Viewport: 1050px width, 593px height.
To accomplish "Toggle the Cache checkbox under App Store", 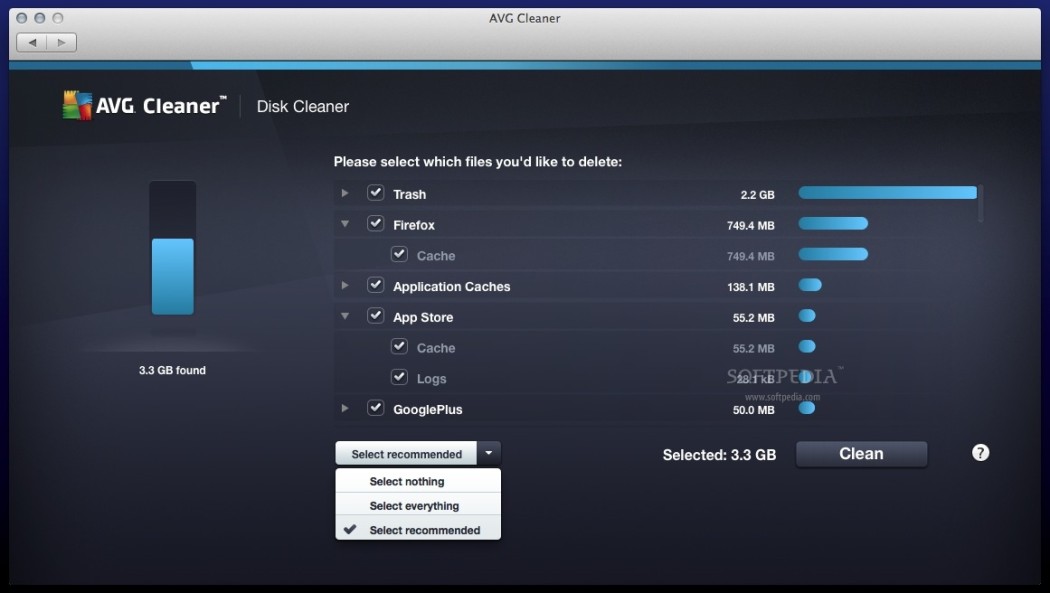I will (x=399, y=347).
